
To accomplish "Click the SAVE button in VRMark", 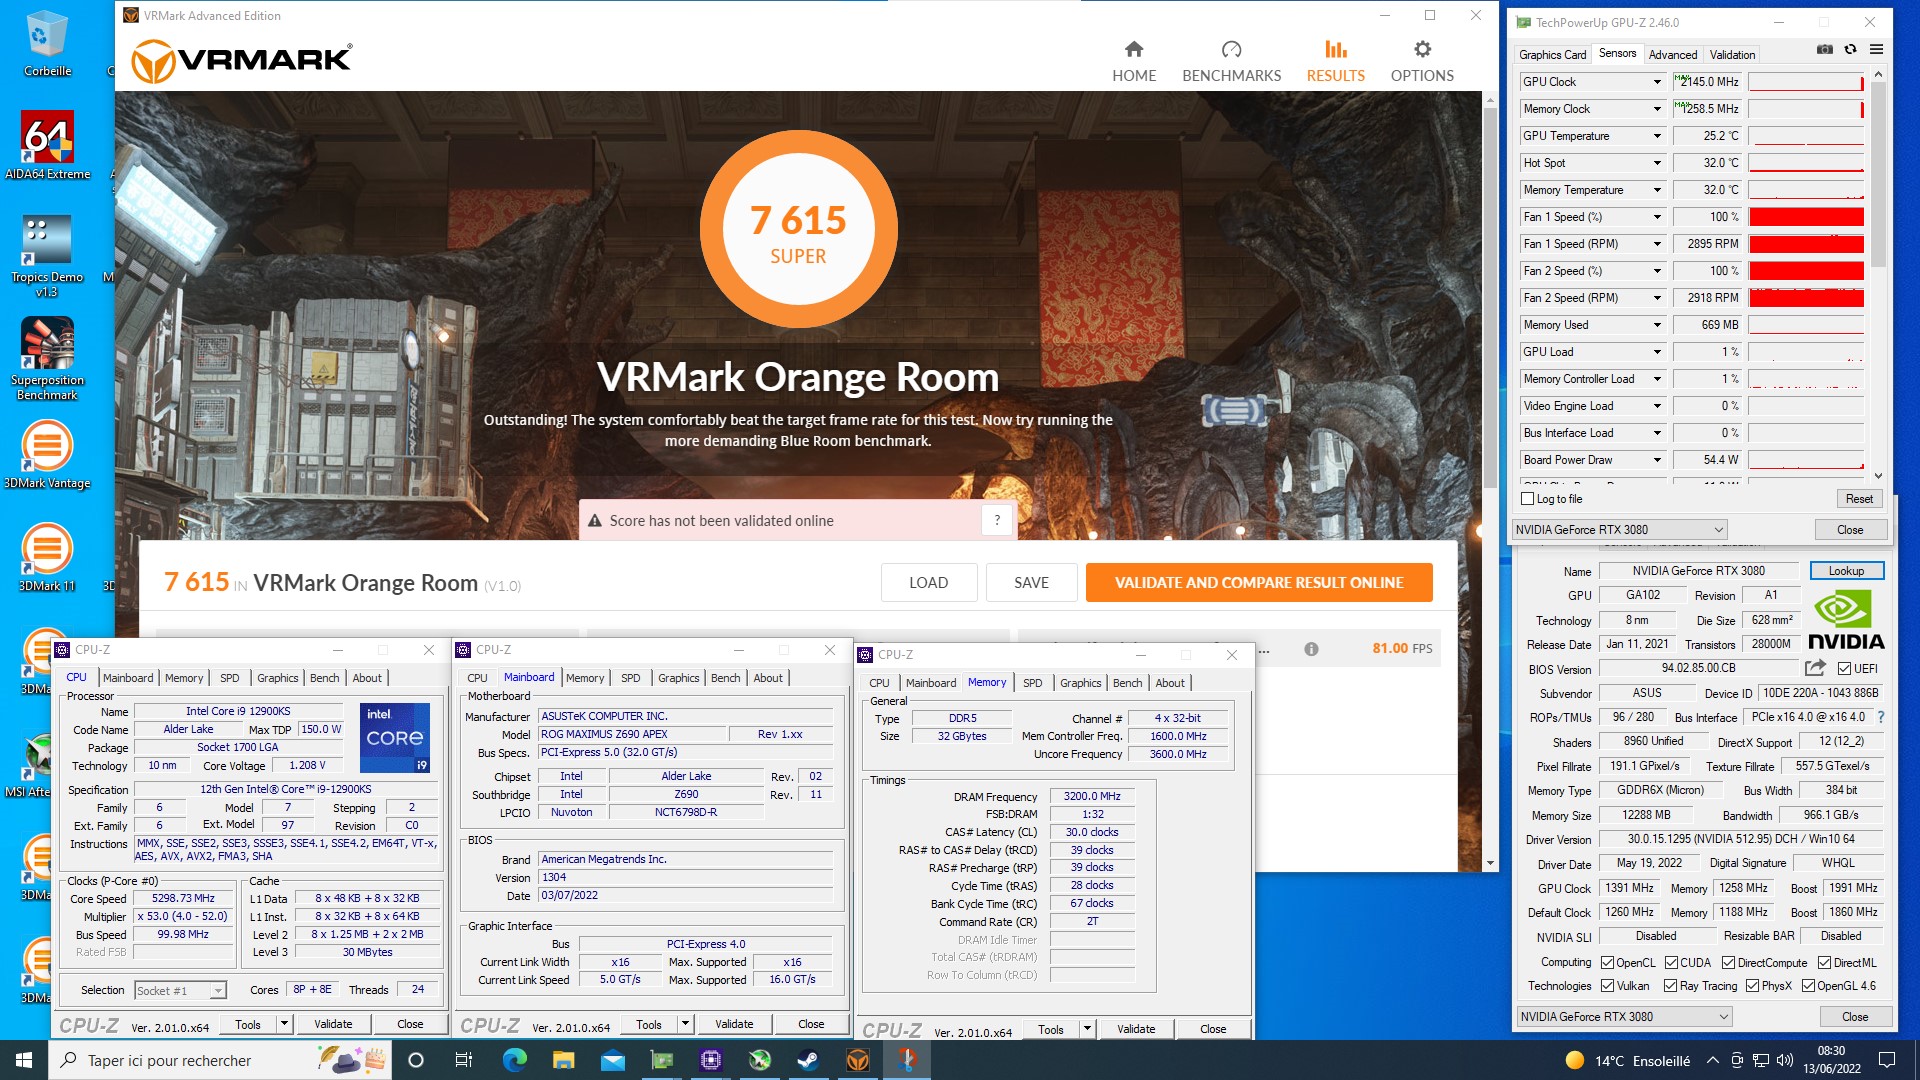I will (1031, 583).
